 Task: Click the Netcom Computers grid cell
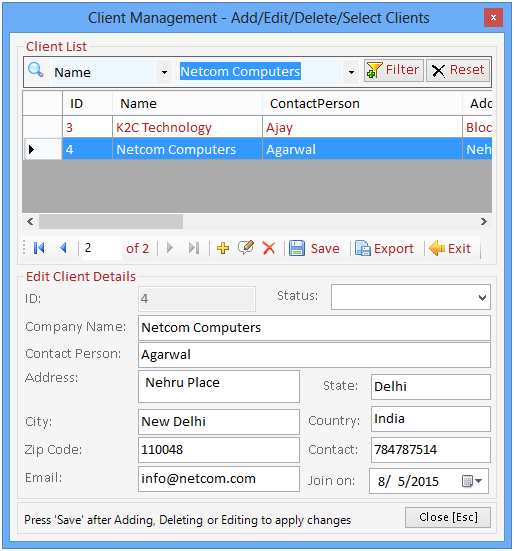click(x=187, y=149)
